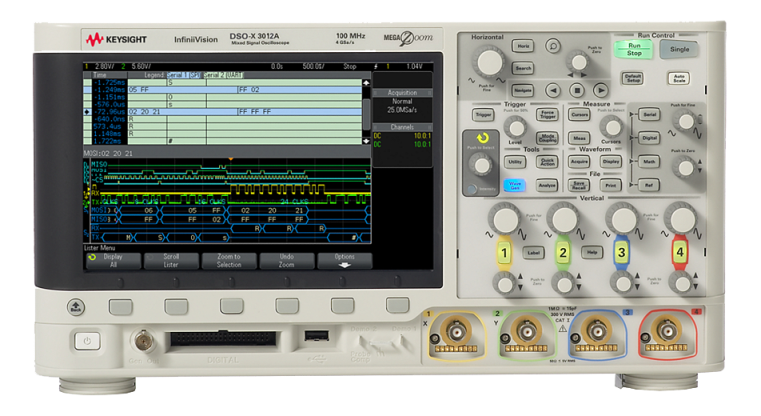Viewport: 761px width, 416px height.
Task: Push the channel 1 vertical scale knob
Action: pos(505,219)
